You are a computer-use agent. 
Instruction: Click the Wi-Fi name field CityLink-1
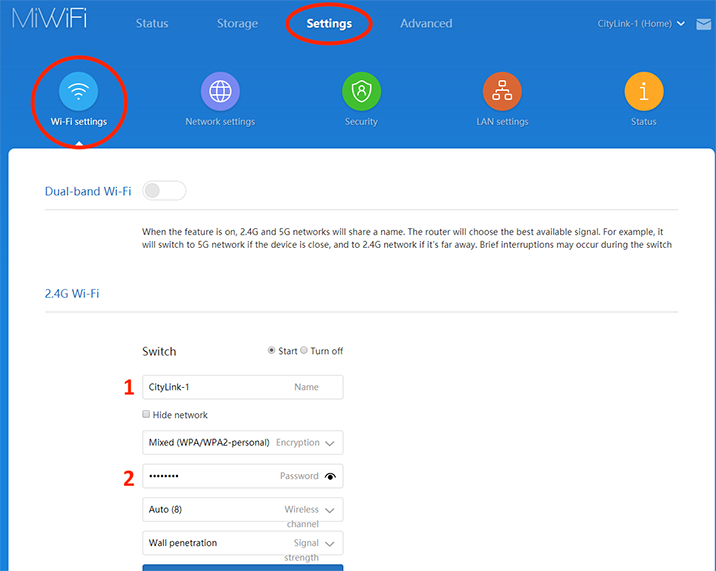(x=242, y=387)
